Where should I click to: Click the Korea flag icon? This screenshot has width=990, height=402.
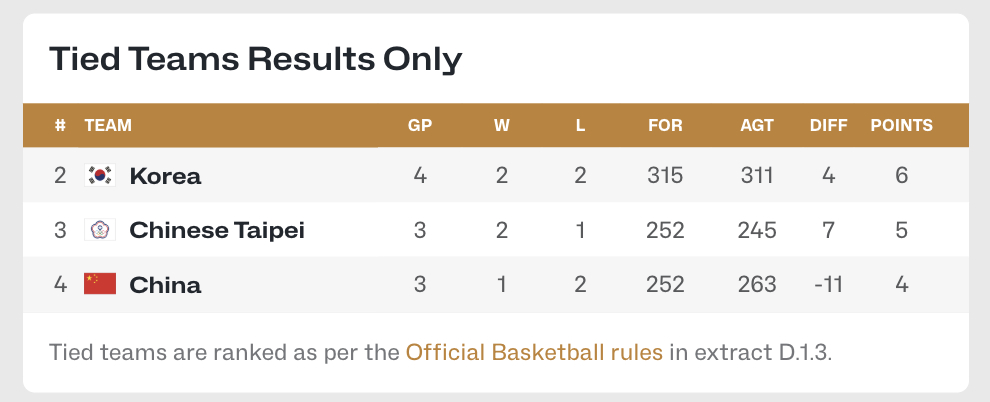click(100, 175)
